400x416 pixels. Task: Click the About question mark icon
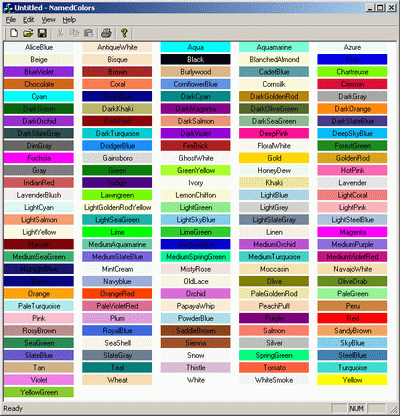point(124,33)
